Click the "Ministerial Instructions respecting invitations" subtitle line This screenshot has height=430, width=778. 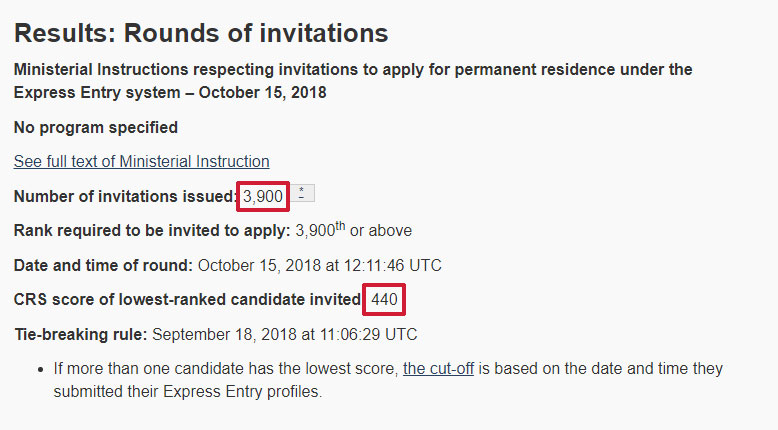point(353,70)
